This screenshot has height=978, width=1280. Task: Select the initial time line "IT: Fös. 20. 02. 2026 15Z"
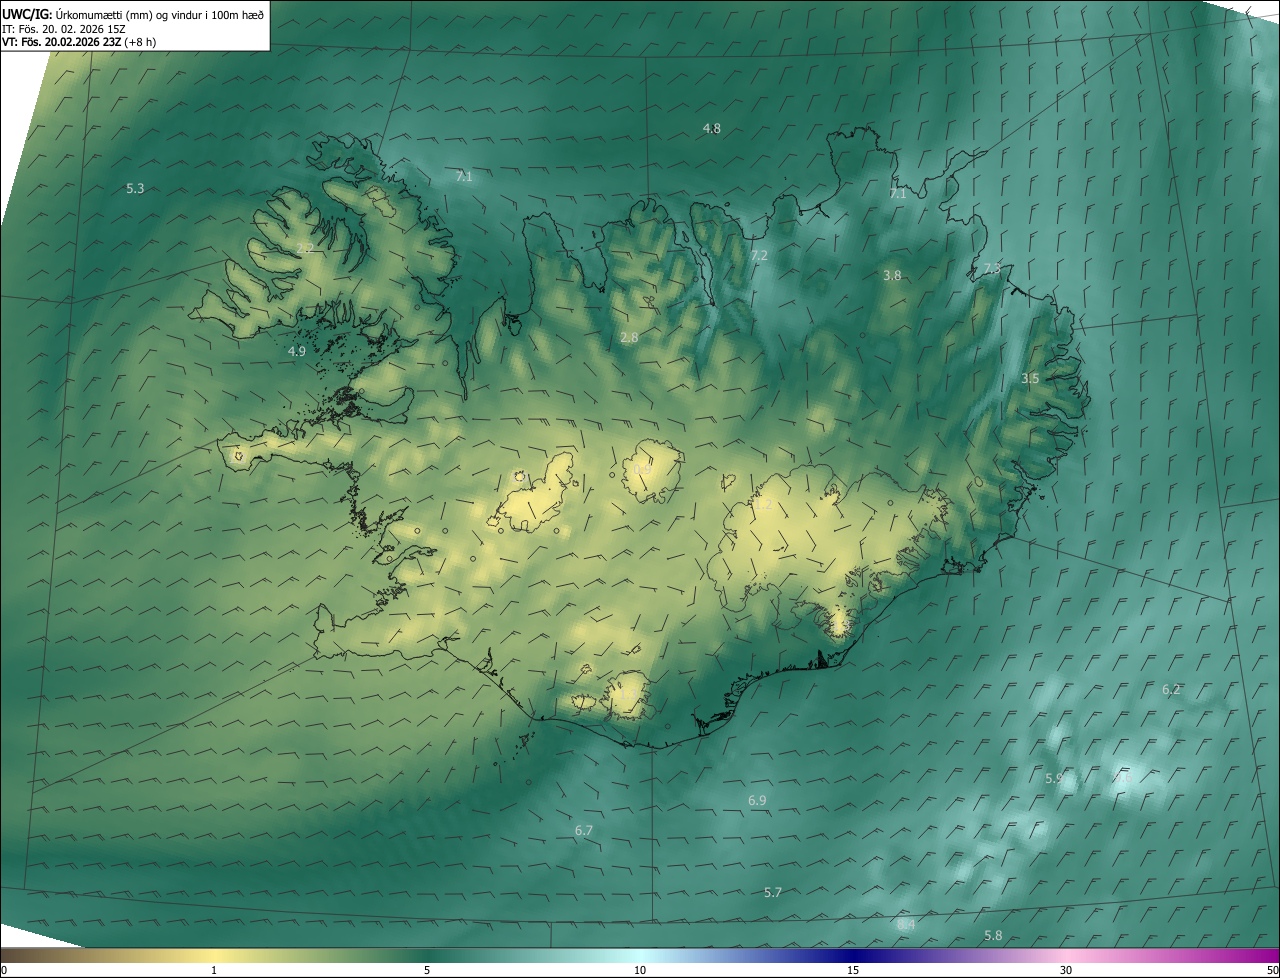64,29
